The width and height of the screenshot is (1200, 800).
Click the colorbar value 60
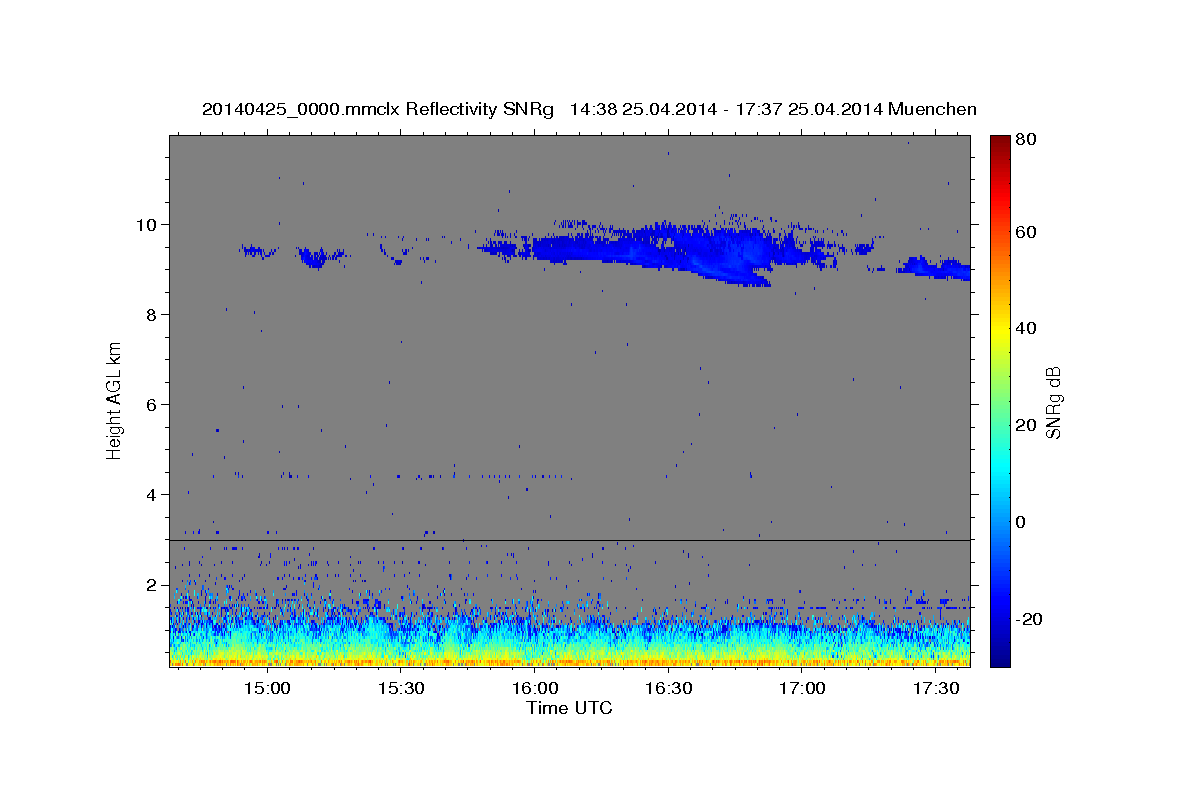point(1028,232)
